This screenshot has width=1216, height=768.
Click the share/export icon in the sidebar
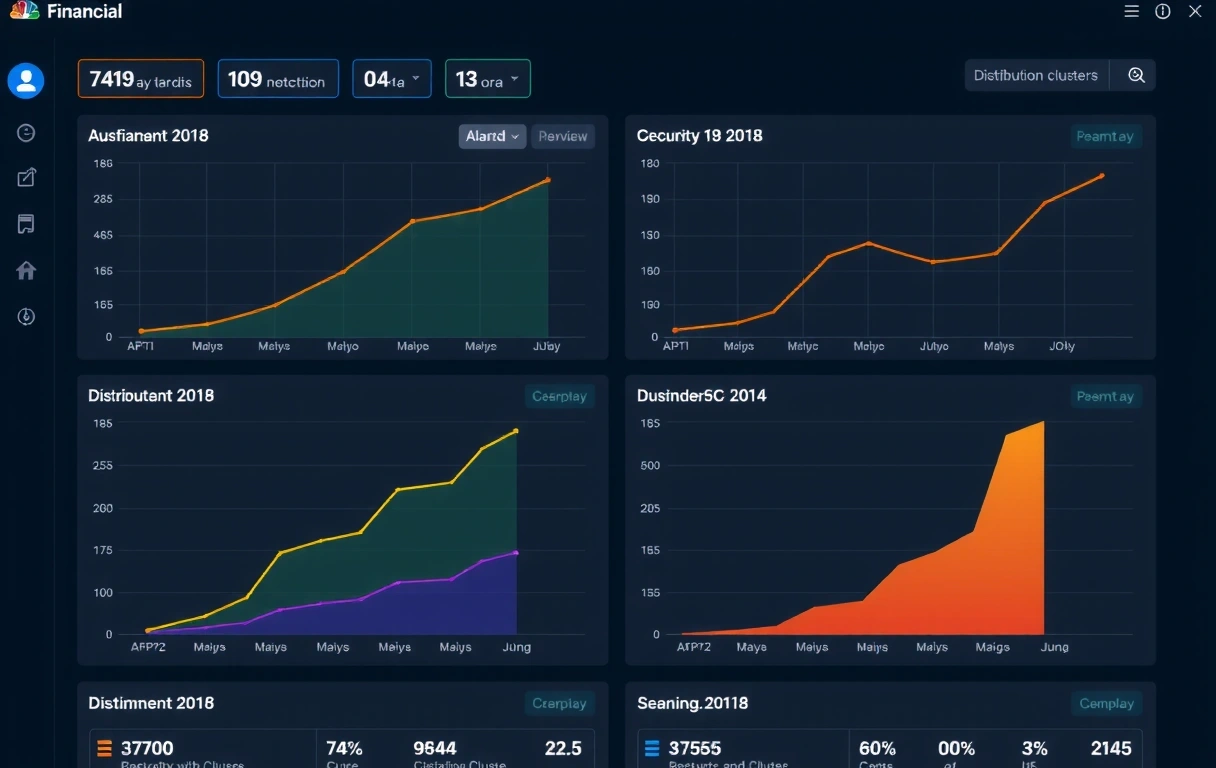pos(25,177)
